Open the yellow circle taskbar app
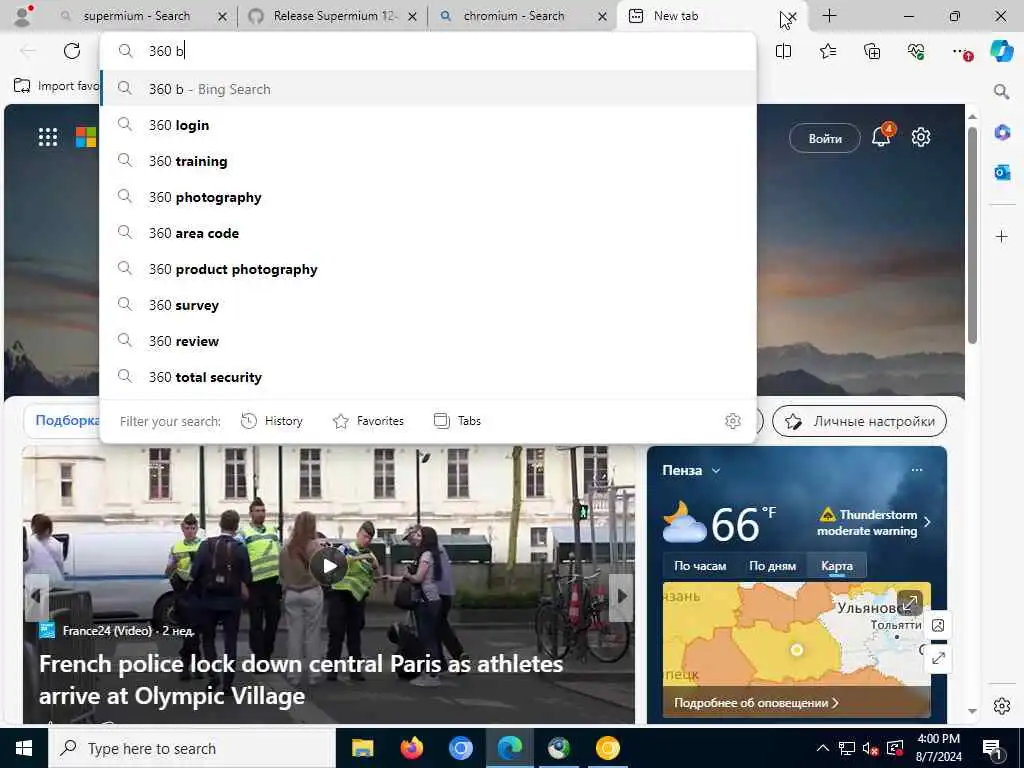Screen dimensions: 1024x768 point(607,748)
